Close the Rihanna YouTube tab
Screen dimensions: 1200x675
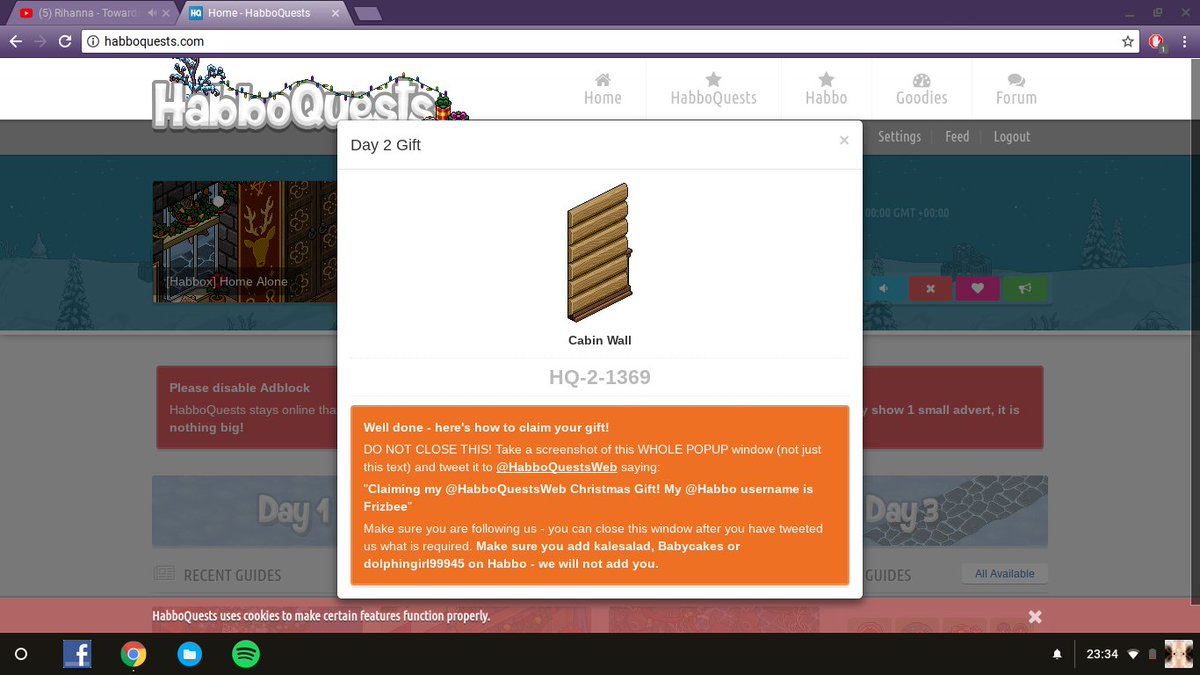[x=168, y=13]
